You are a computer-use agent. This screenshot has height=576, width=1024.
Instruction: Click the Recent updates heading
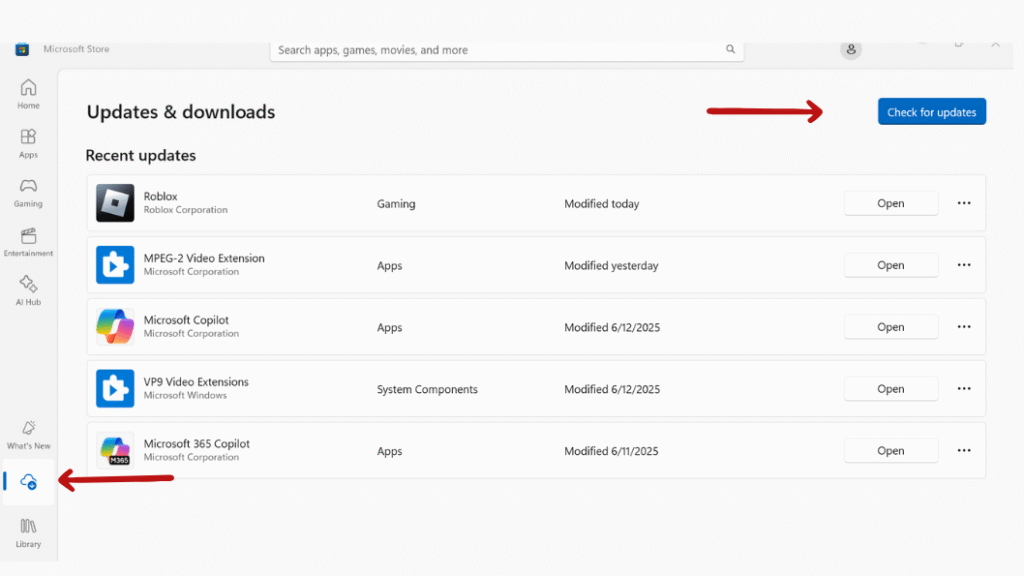pos(140,155)
